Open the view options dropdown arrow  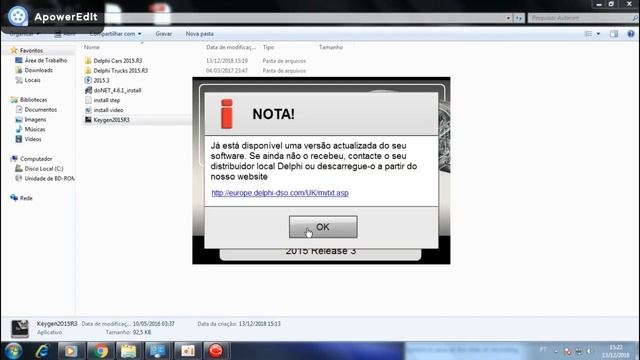pos(598,34)
